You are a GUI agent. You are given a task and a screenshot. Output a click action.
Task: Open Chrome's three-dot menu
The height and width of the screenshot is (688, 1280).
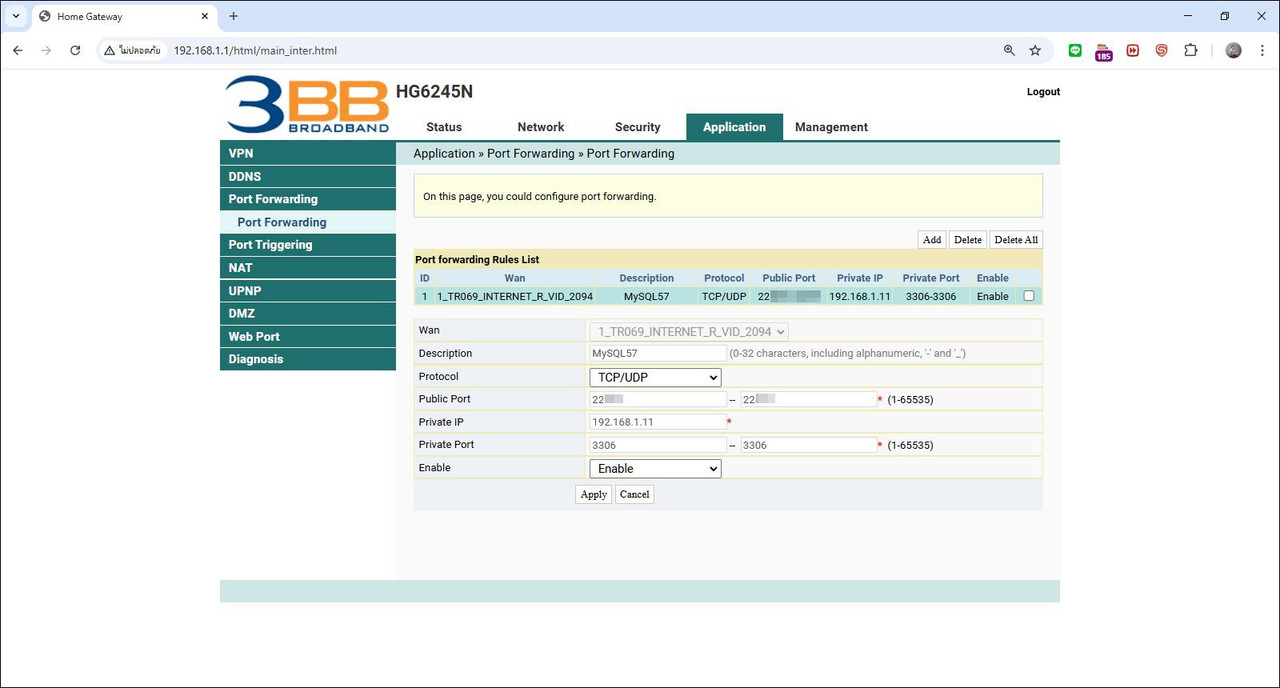1262,50
